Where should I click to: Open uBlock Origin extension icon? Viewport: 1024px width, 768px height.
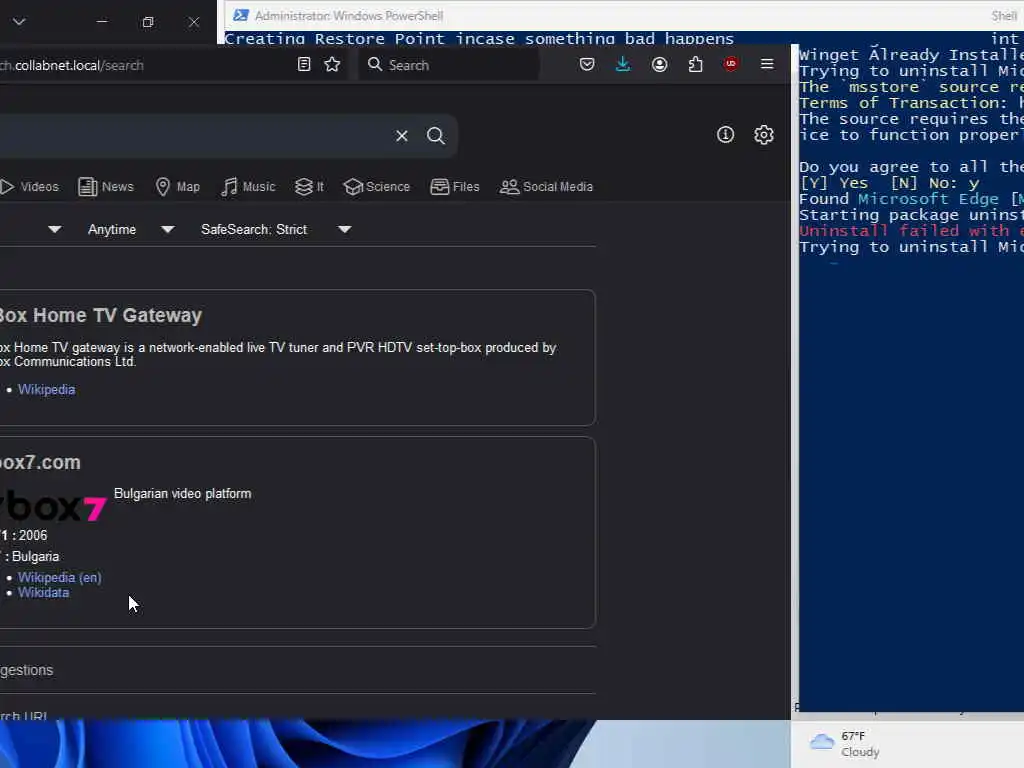731,64
